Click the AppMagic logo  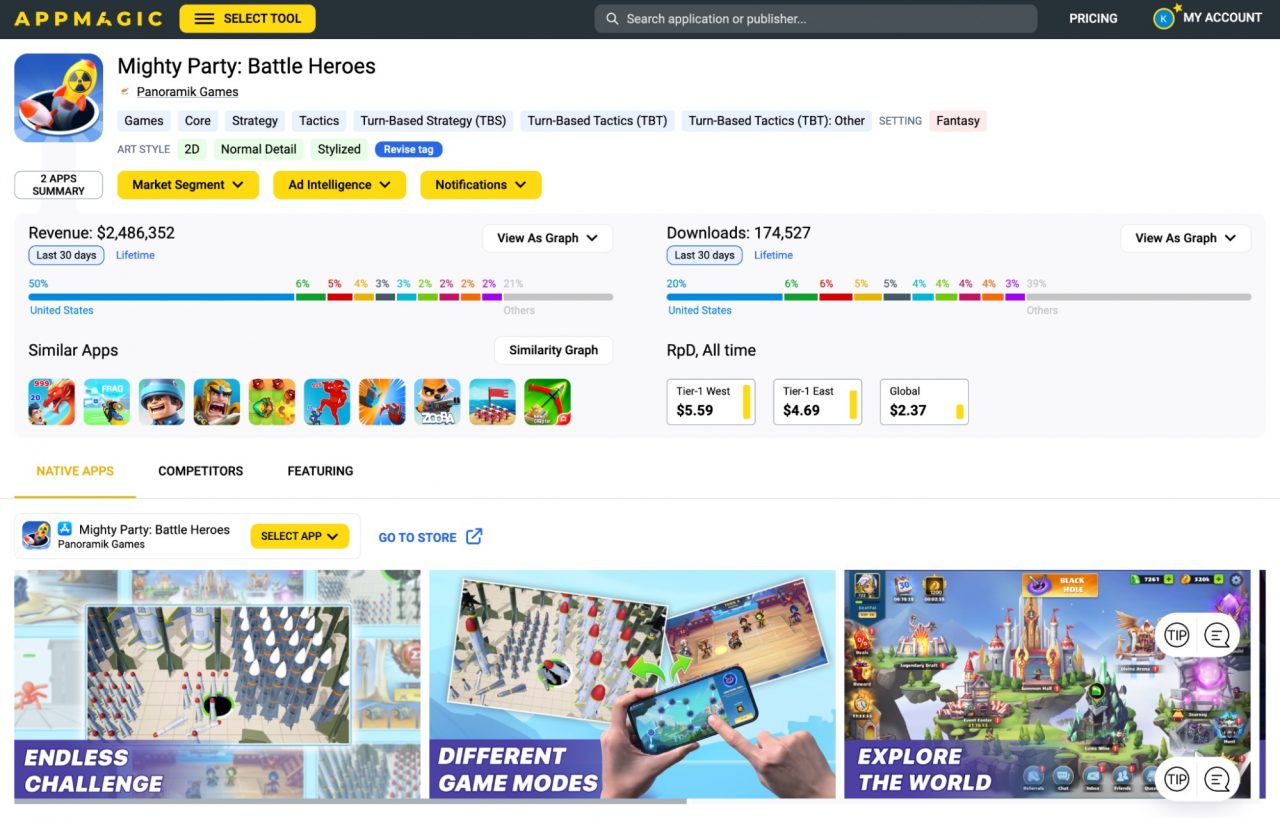coord(88,18)
